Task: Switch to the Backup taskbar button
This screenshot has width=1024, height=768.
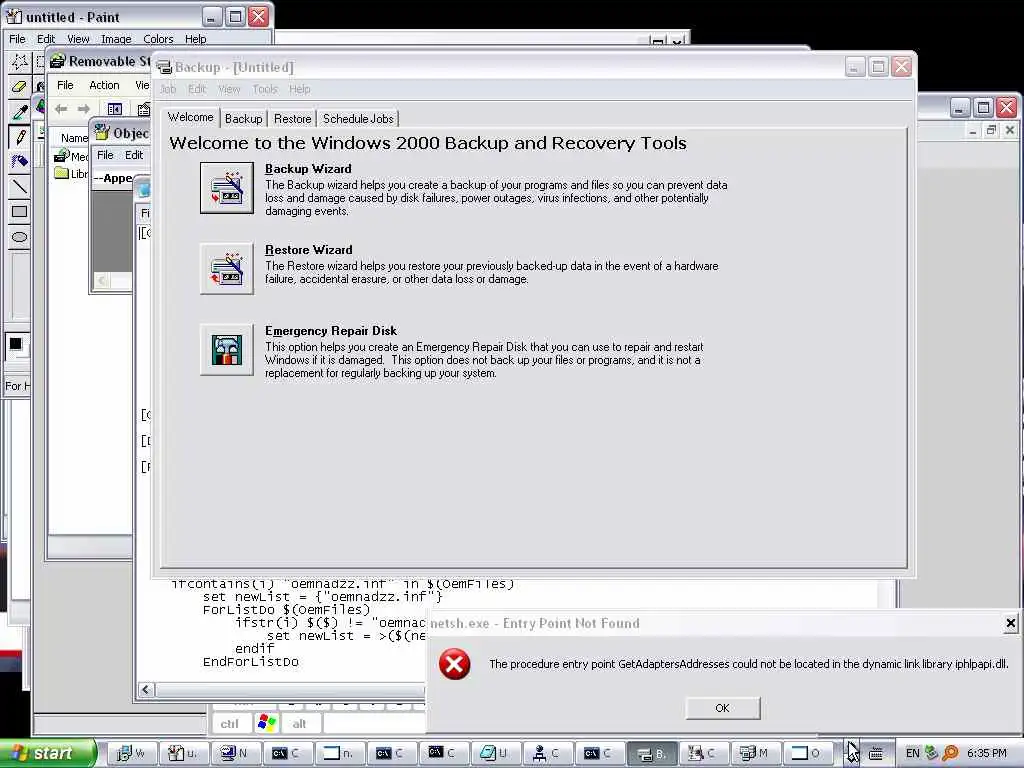Action: 653,754
